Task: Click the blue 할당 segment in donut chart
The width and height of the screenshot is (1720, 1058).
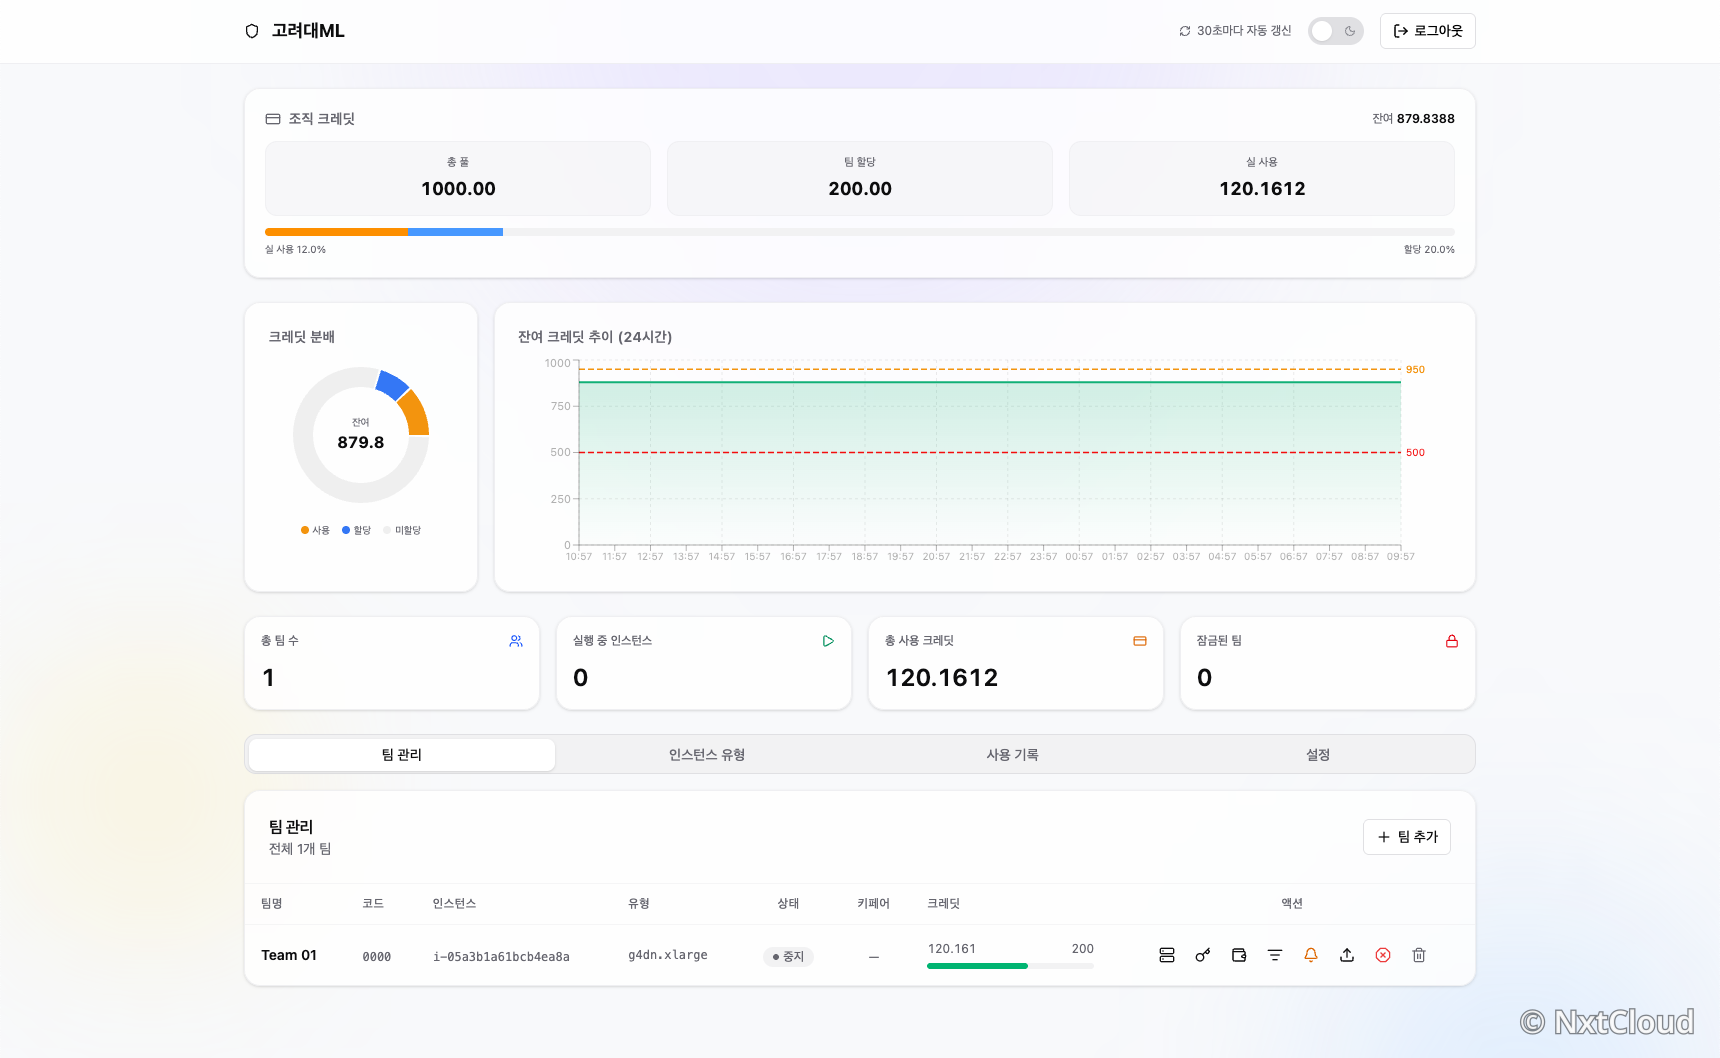Action: (x=392, y=385)
